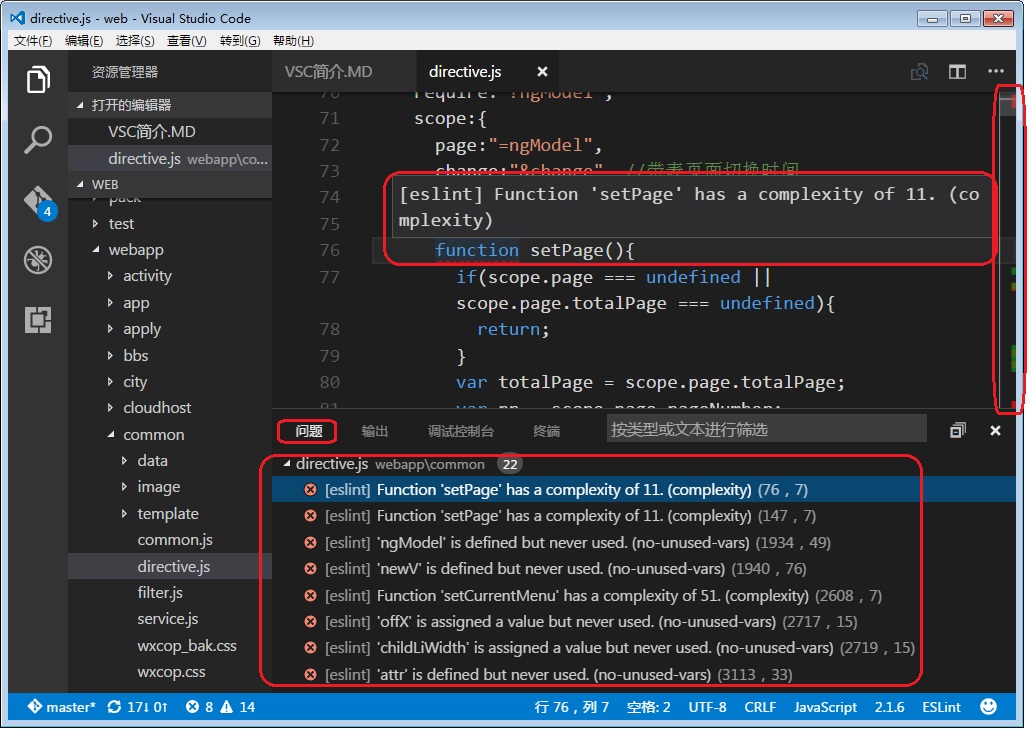Click error icon of setCurrentMenu problem row
Screen dimensions: 1034x729
pos(310,595)
